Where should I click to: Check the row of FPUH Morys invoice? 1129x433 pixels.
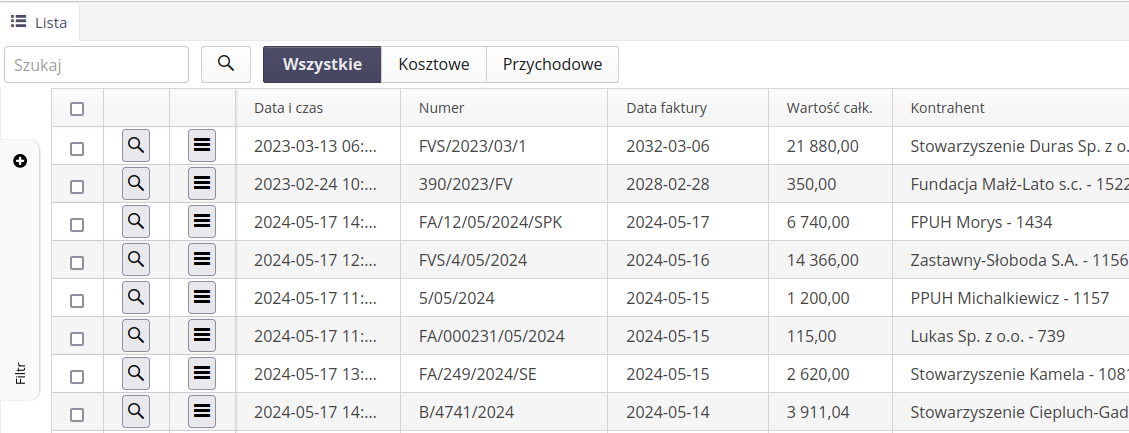tap(77, 224)
